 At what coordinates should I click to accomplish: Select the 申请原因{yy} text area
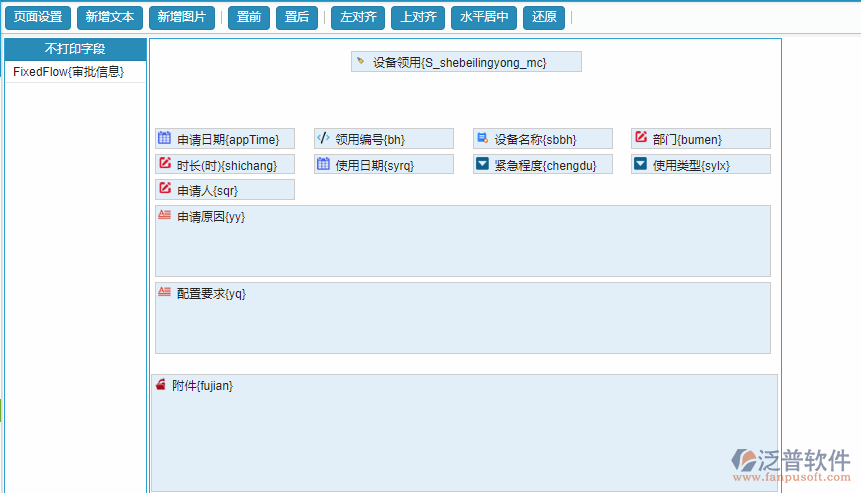(x=462, y=241)
